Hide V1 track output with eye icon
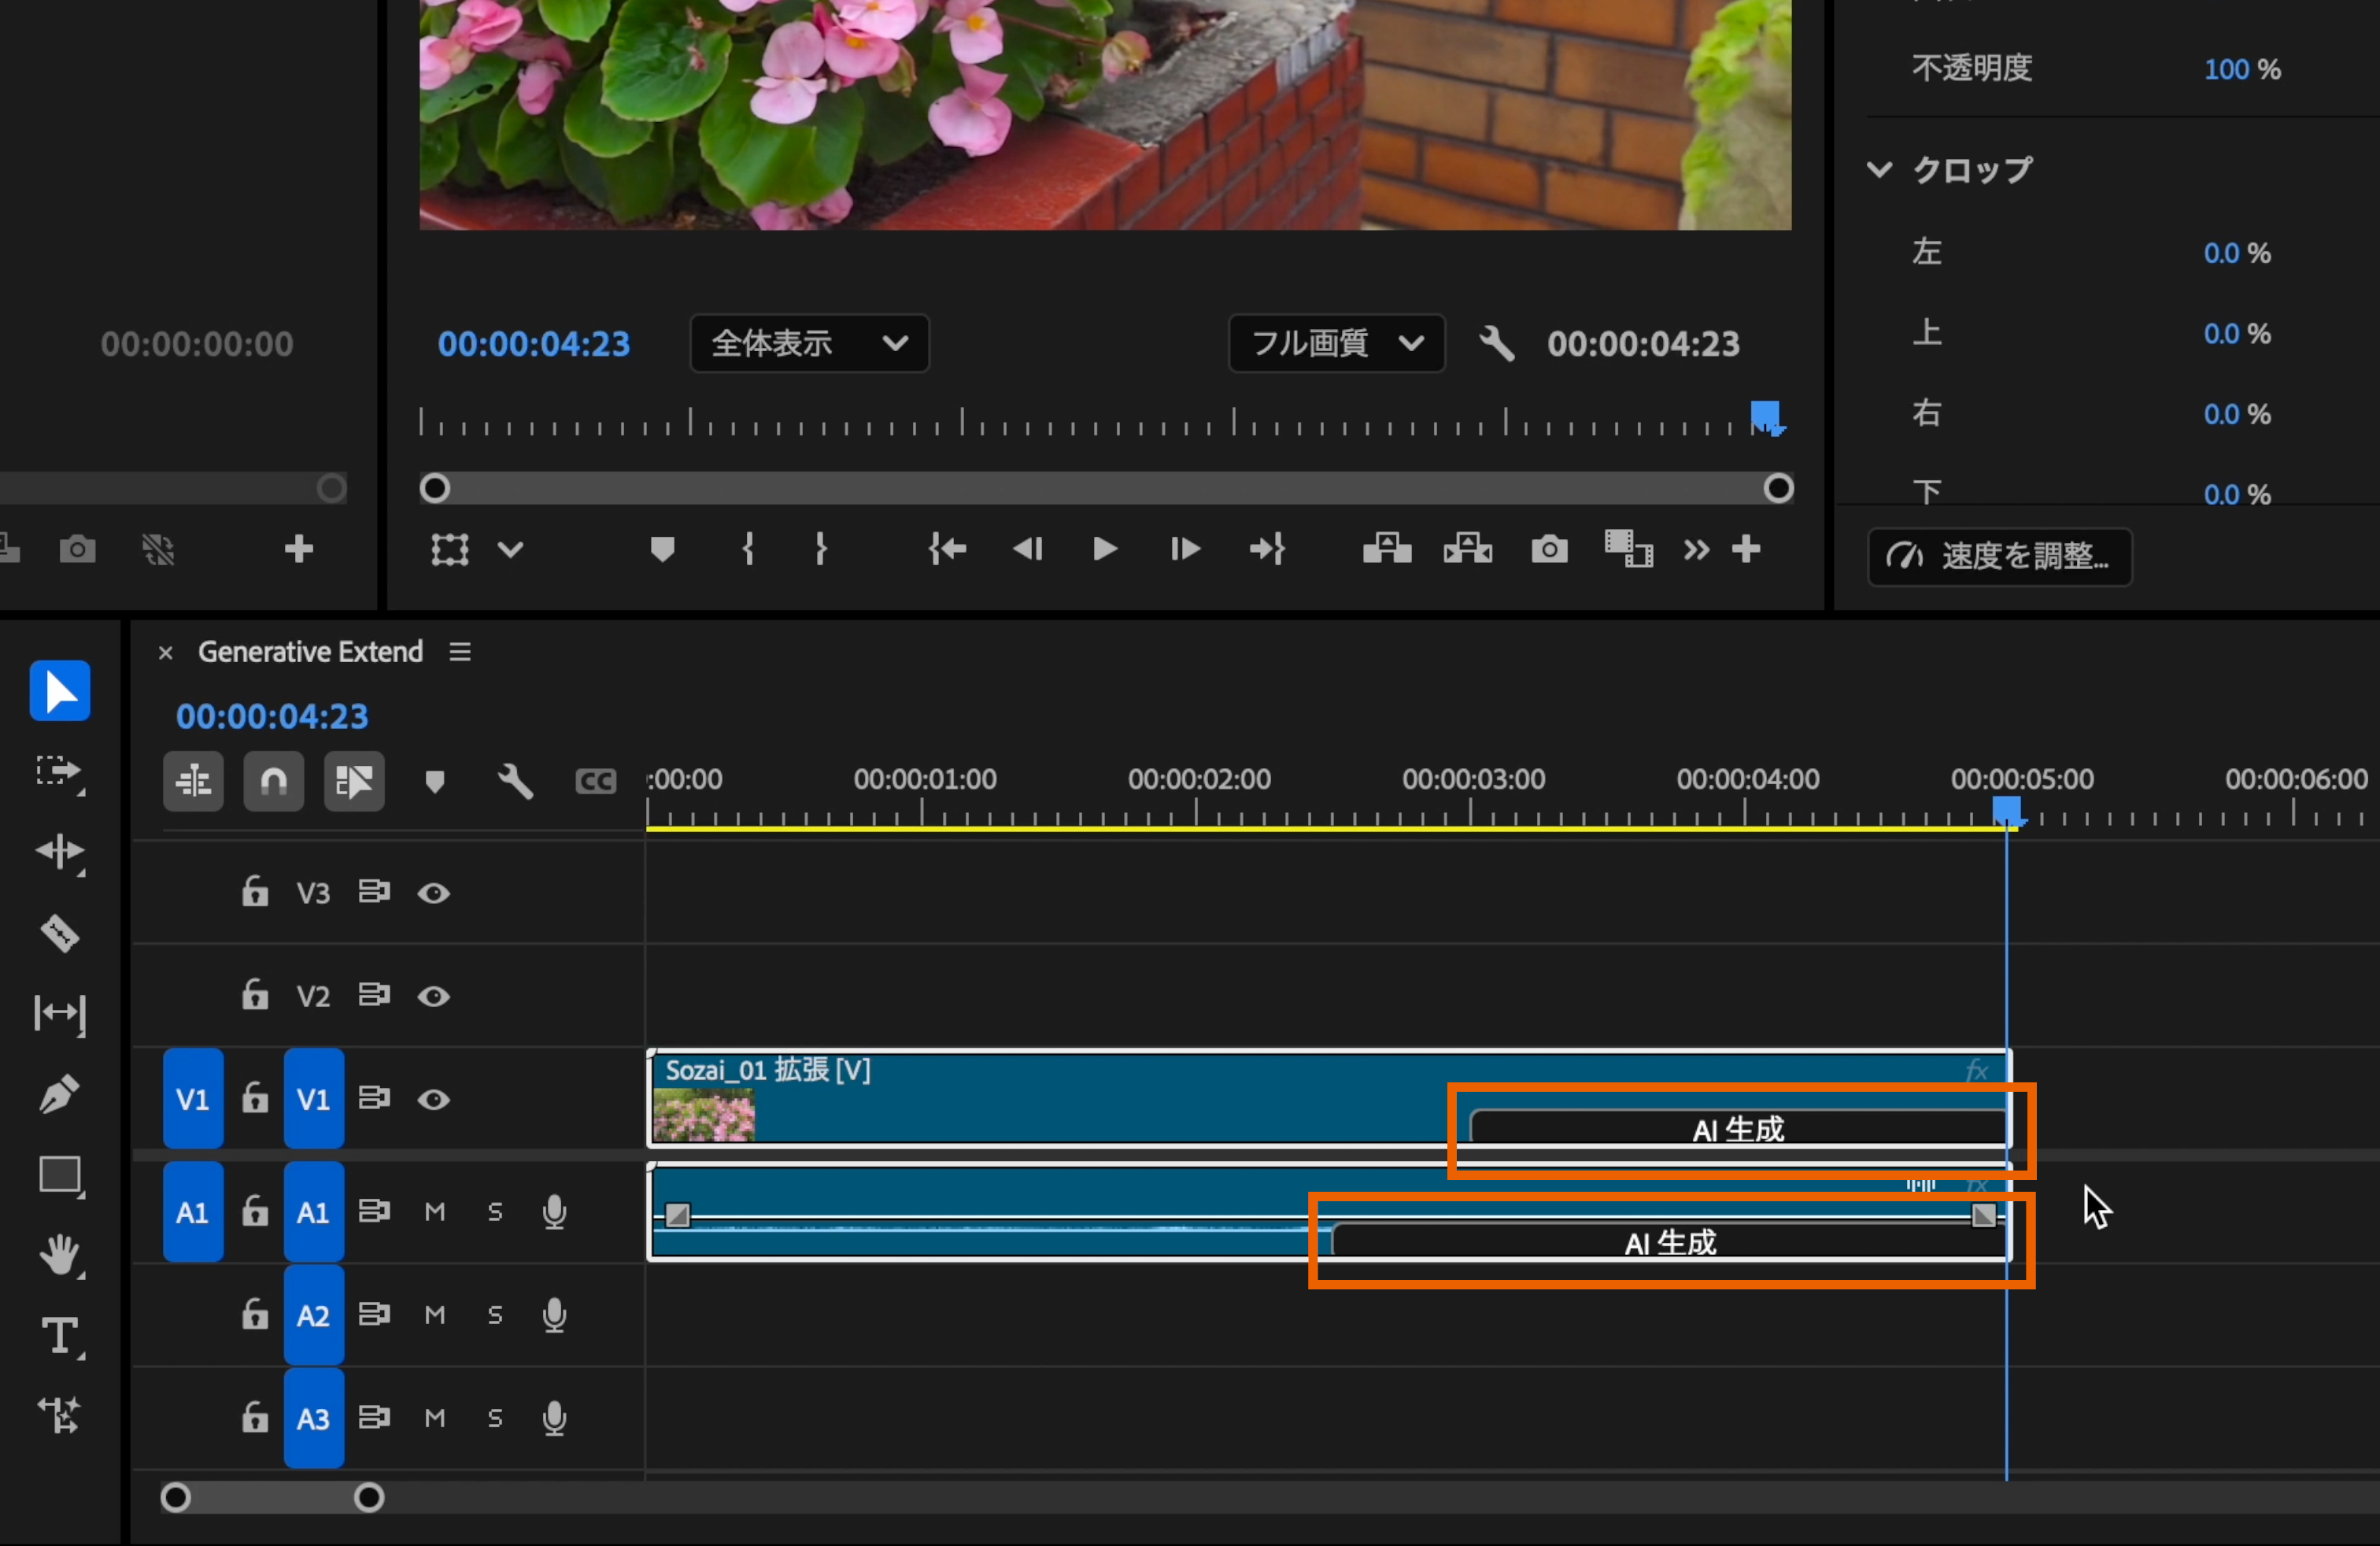2380x1546 pixels. [x=433, y=1100]
